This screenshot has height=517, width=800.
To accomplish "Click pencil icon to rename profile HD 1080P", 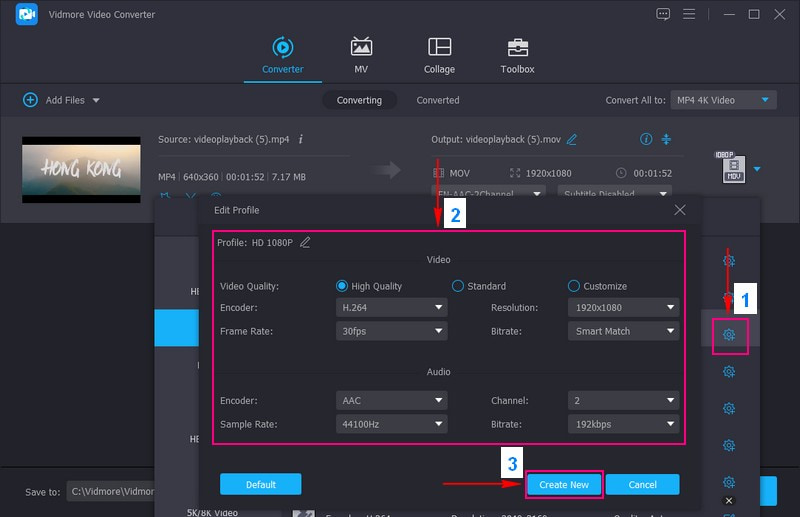I will click(x=305, y=242).
